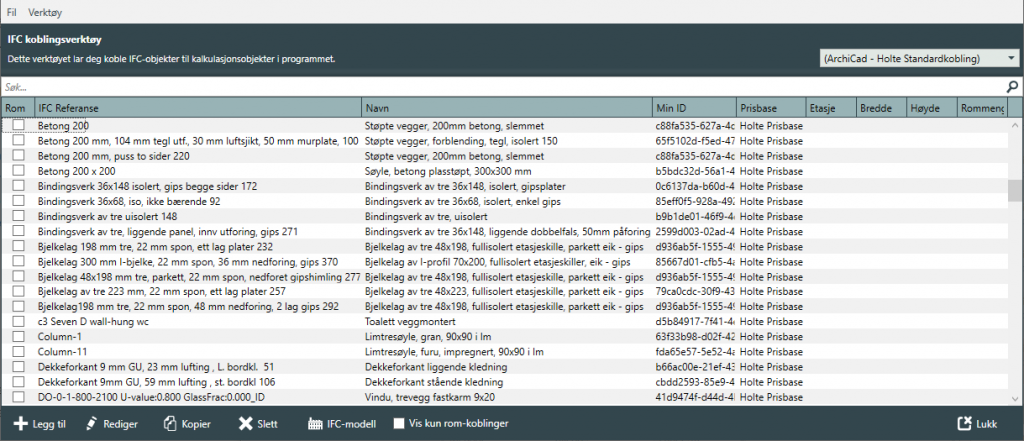
Task: Tick the Rom checkbox for Betong 200
Action: pos(18,126)
